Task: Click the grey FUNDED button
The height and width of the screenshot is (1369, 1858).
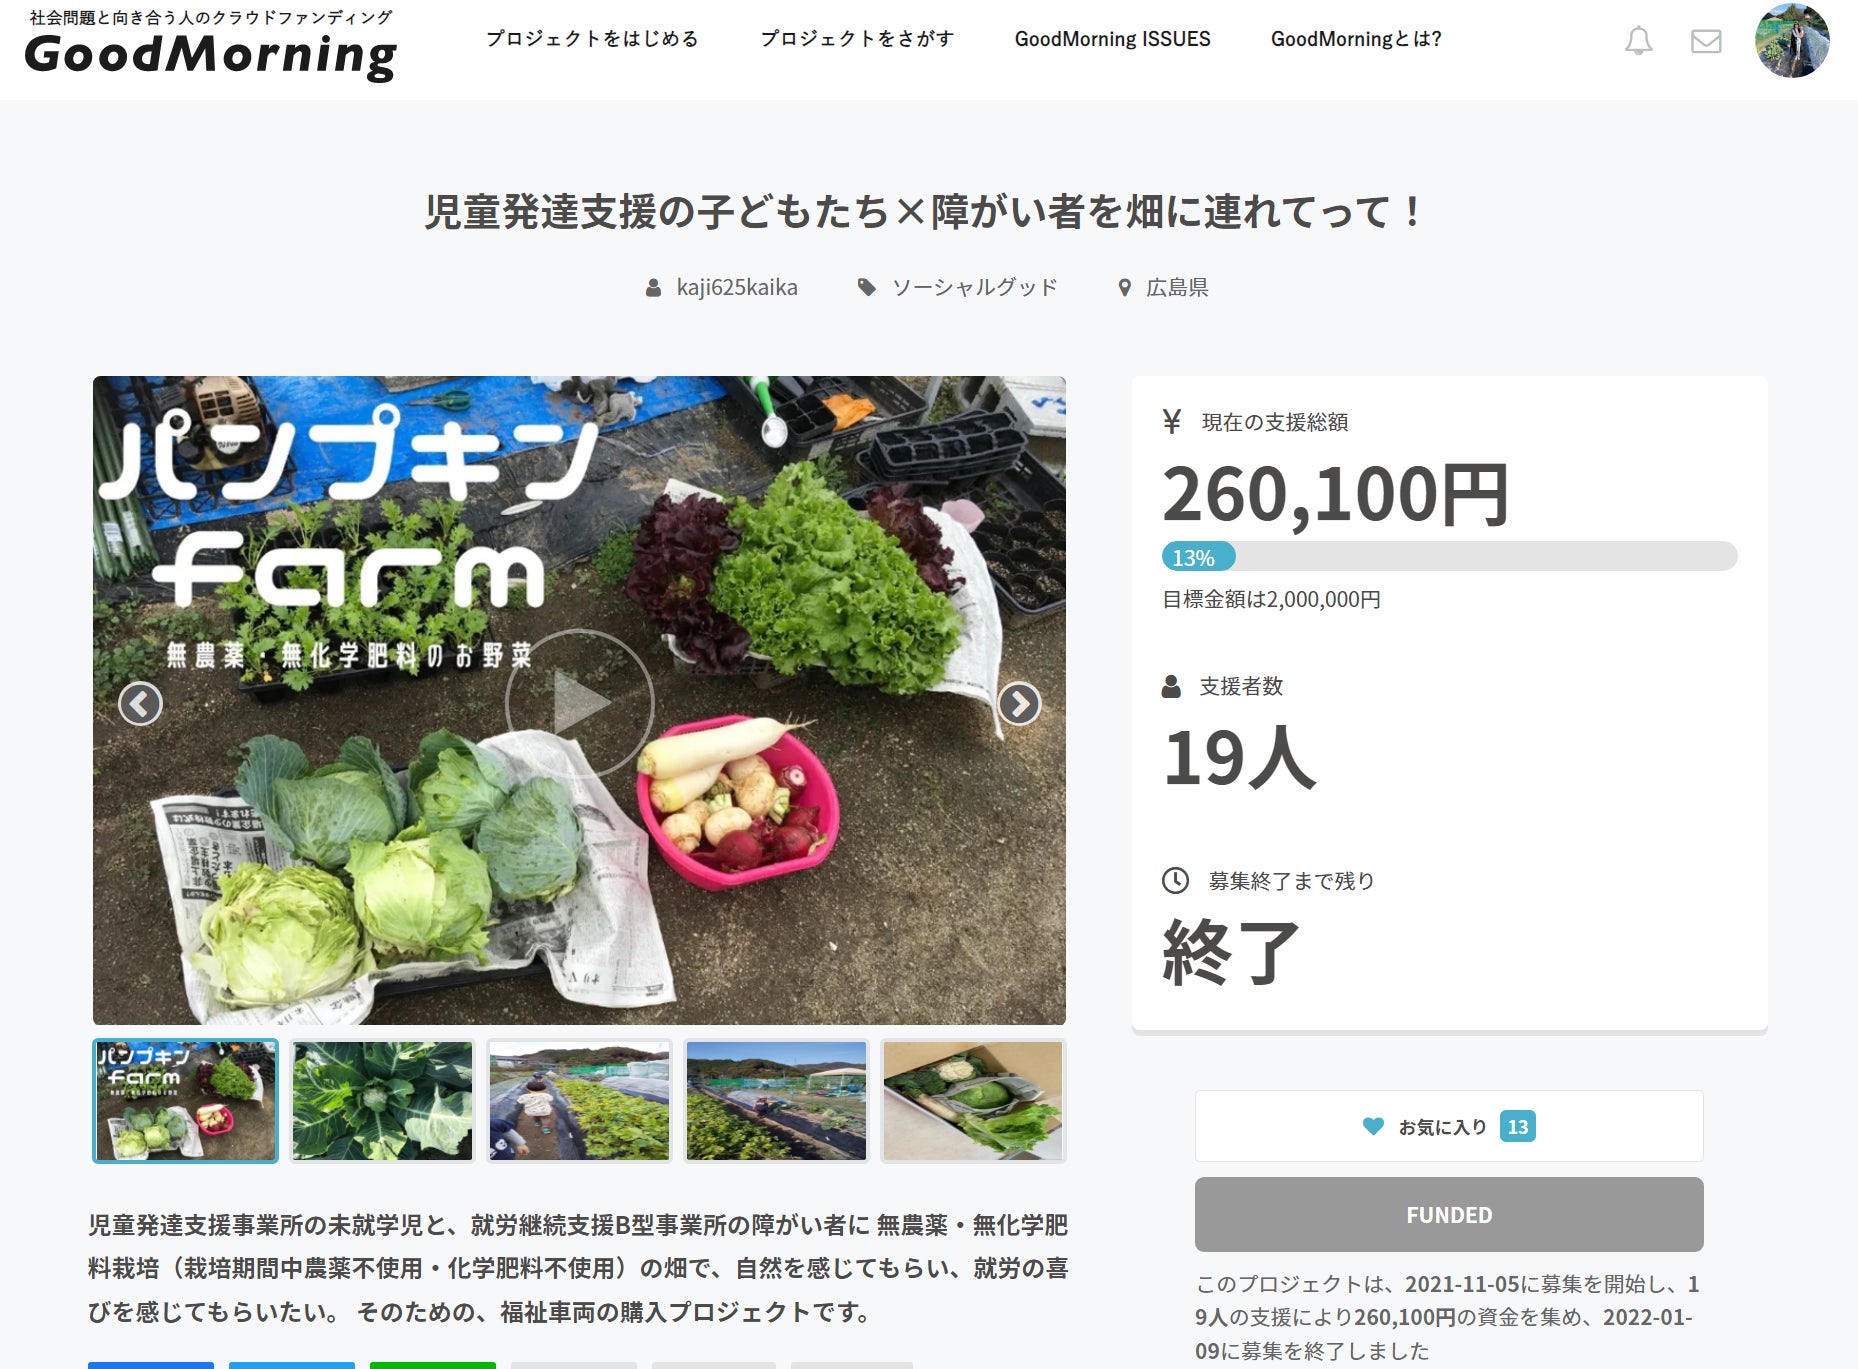Action: click(1449, 1214)
